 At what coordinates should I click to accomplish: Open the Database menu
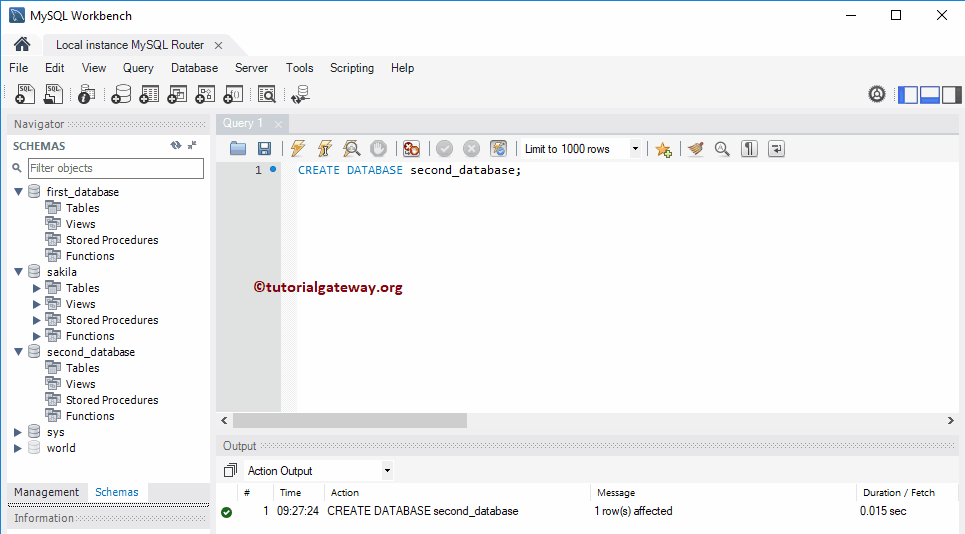tap(194, 68)
